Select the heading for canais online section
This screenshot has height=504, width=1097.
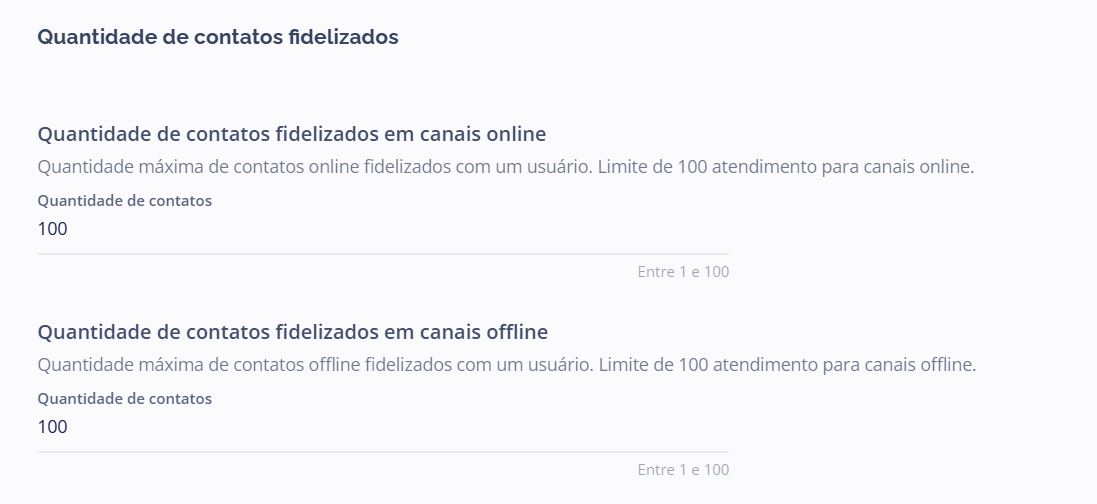(291, 134)
